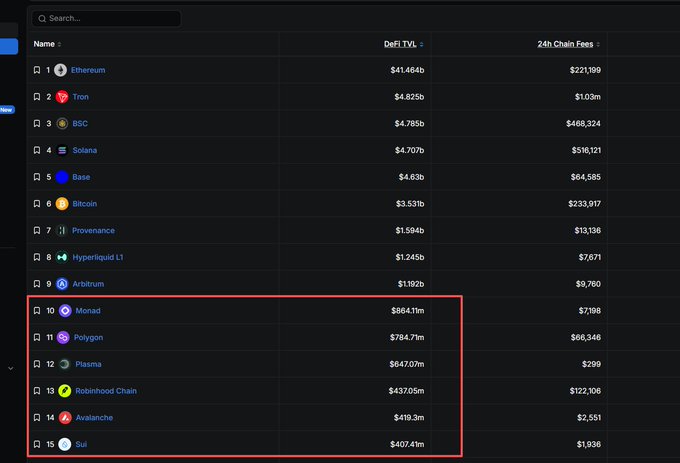Bookmark the Plasma row

coord(37,364)
